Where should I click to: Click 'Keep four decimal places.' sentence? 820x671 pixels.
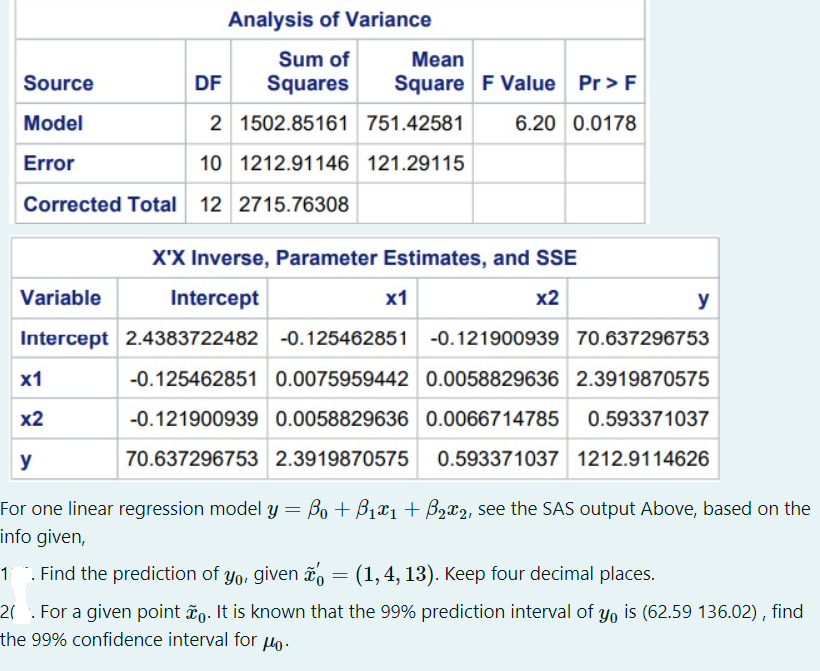[x=549, y=574]
